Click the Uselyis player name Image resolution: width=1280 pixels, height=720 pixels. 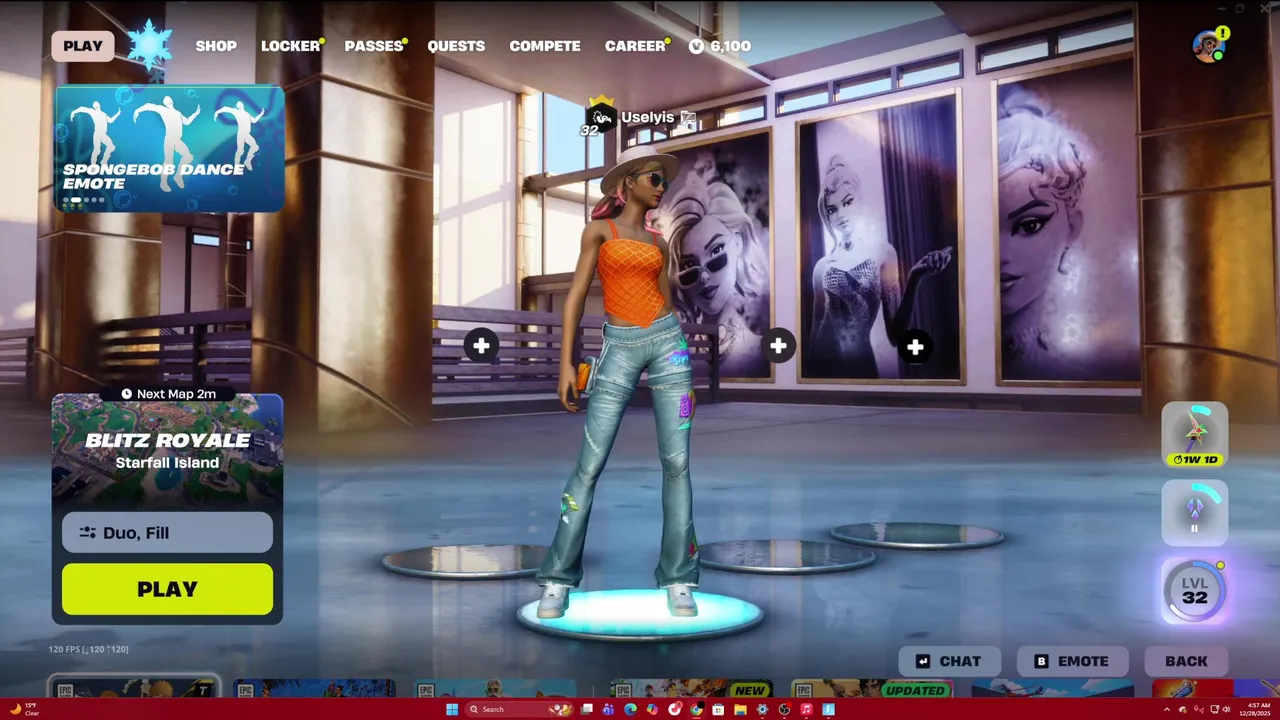[648, 117]
